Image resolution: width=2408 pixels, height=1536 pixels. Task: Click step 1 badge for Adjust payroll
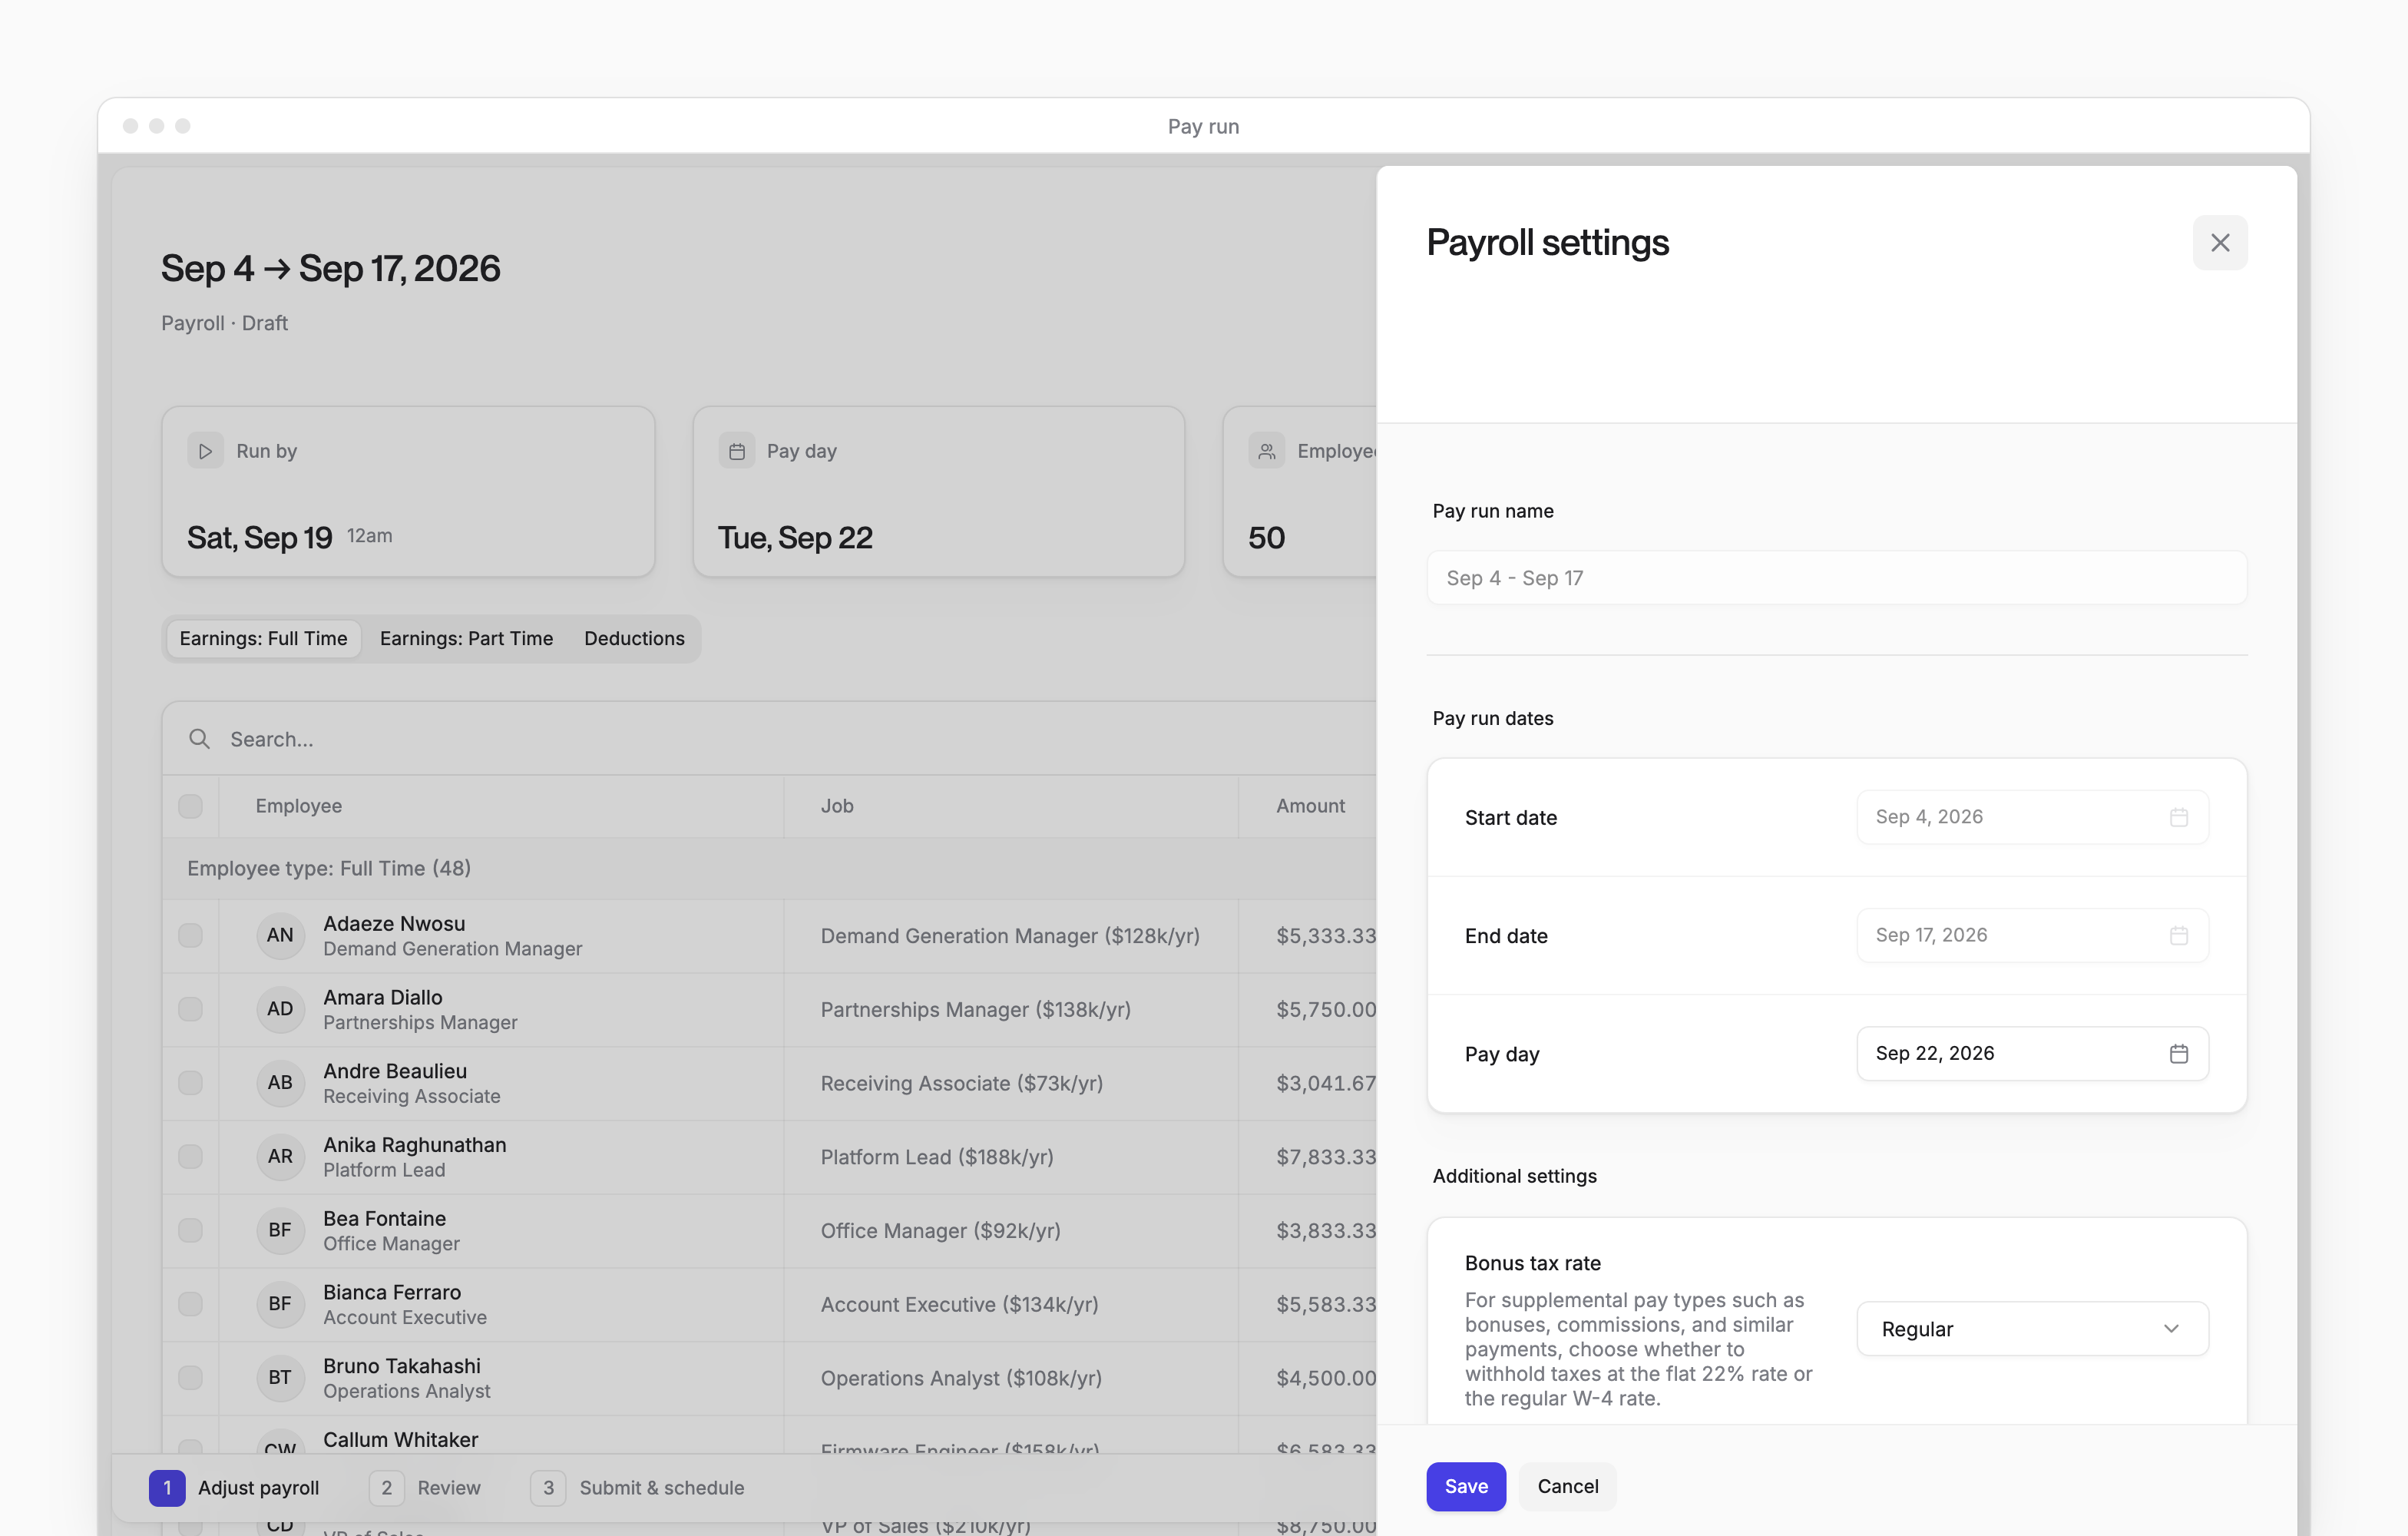pos(167,1488)
